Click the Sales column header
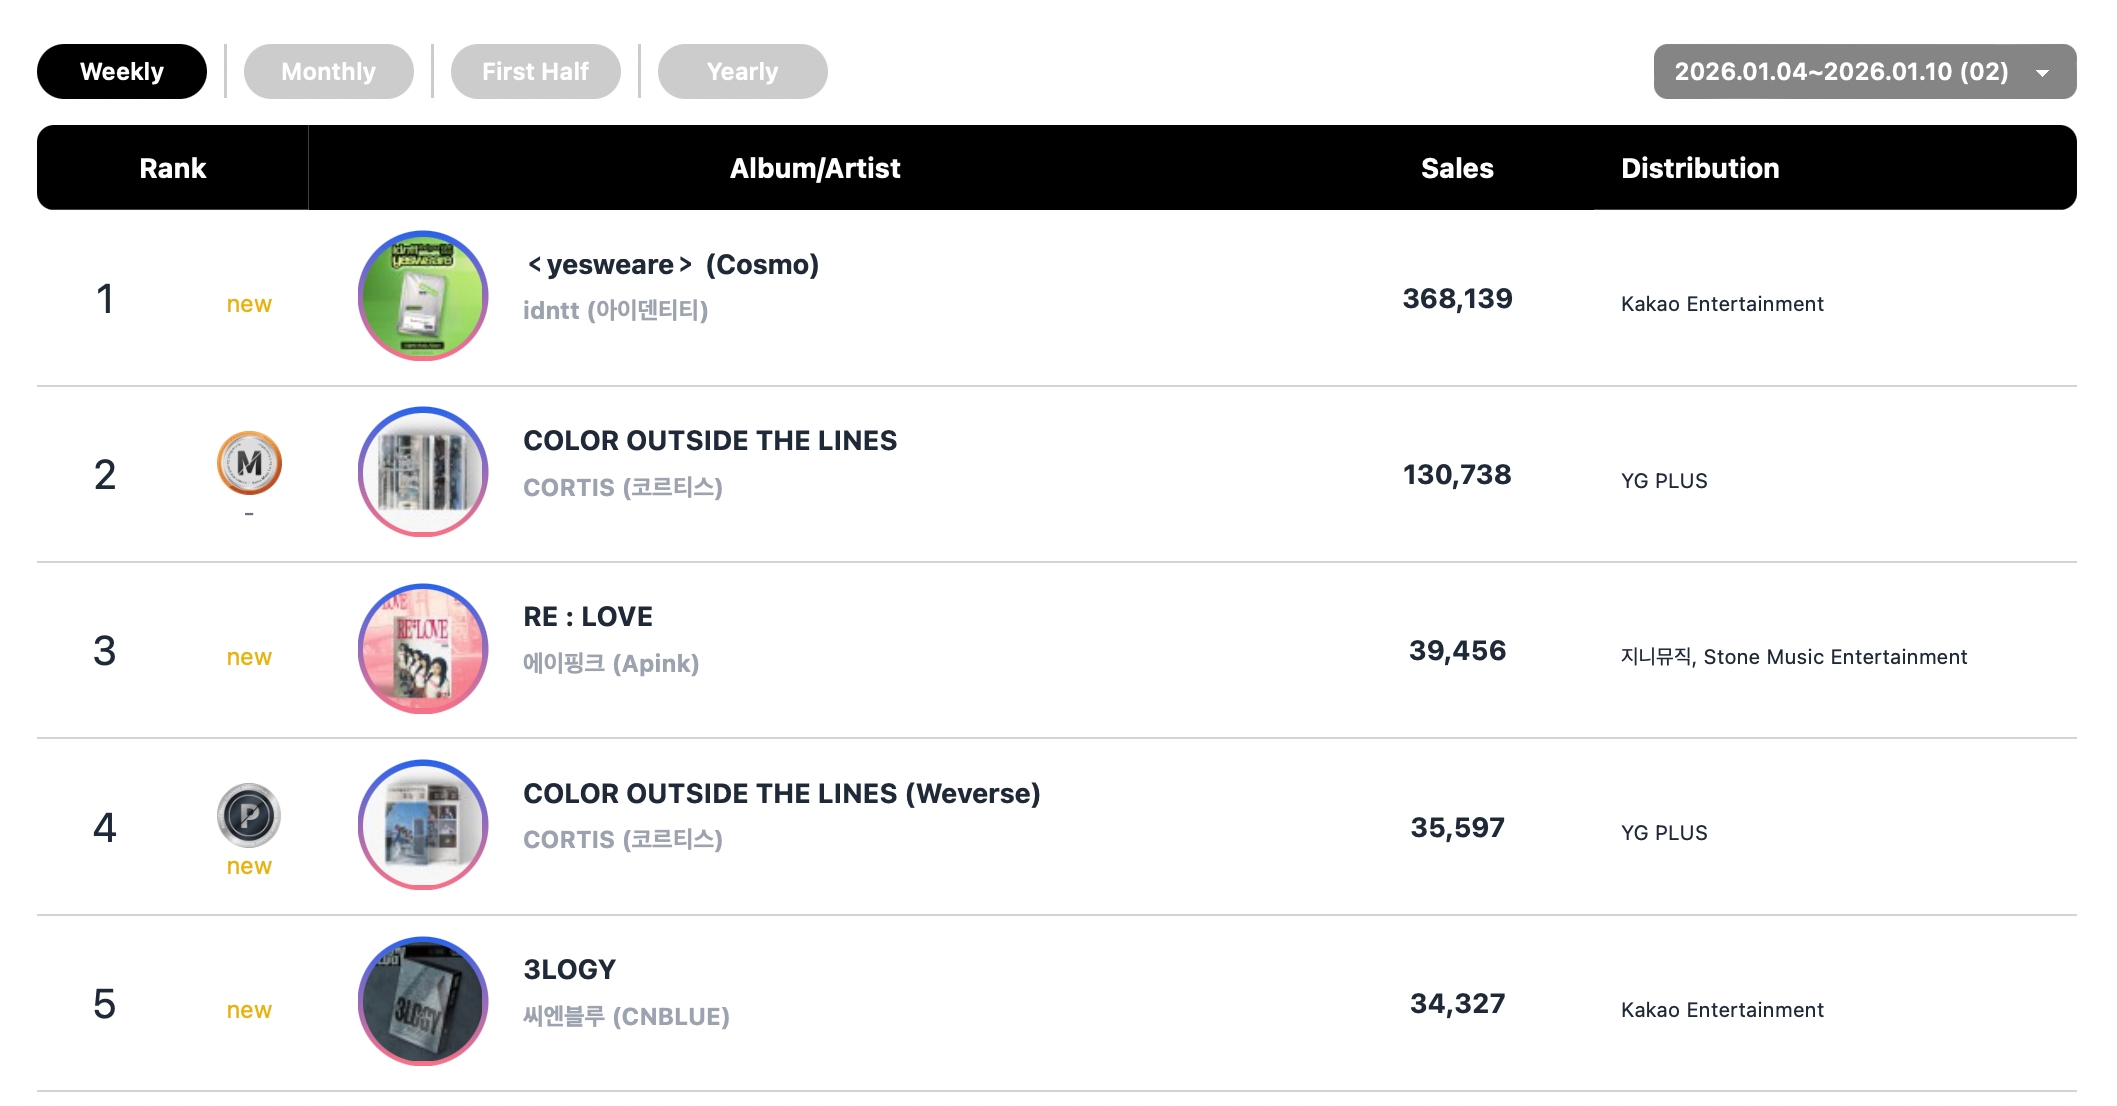The image size is (2117, 1106). pos(1457,168)
